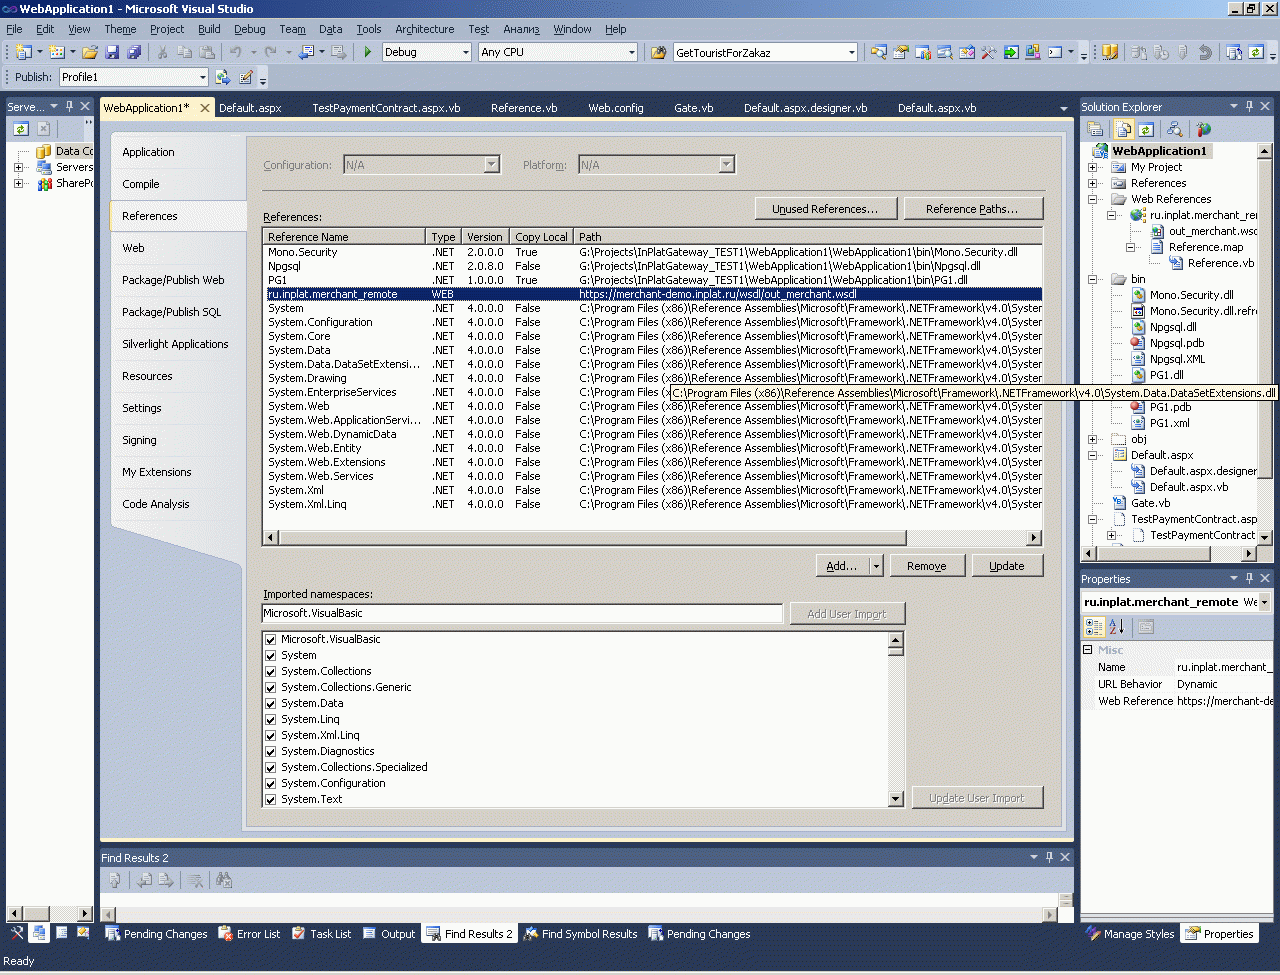Click the Imported namespaces text field

click(x=522, y=613)
